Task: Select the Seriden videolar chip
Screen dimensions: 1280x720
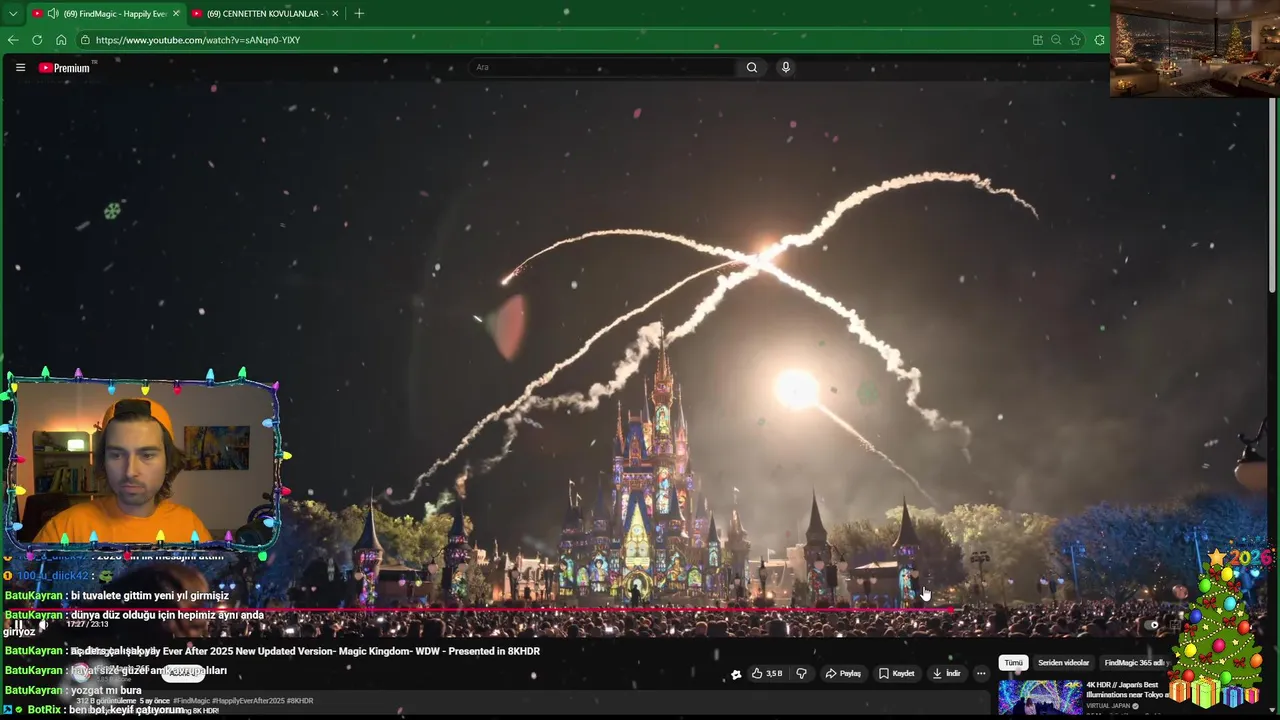Action: click(1063, 663)
